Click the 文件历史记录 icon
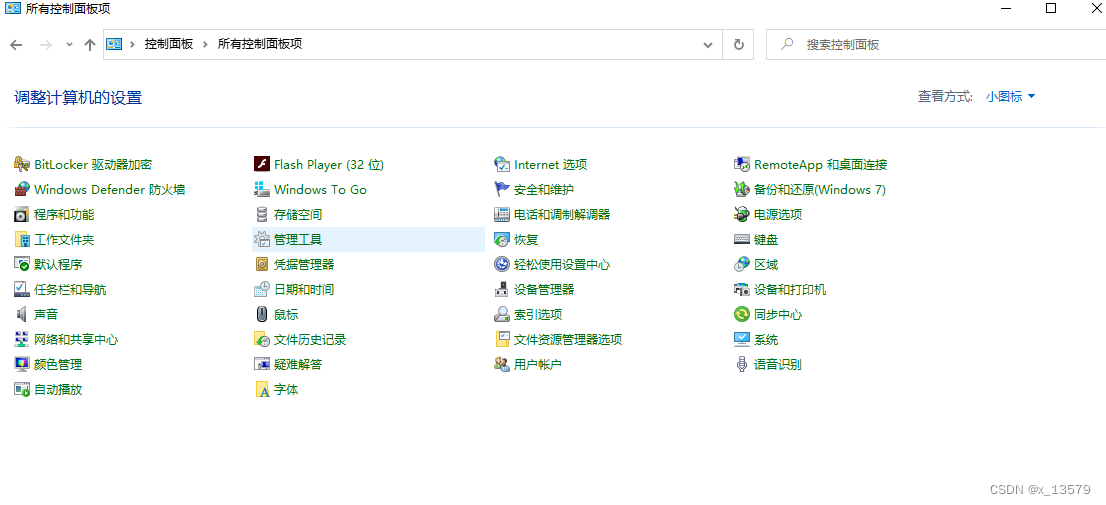 point(262,339)
